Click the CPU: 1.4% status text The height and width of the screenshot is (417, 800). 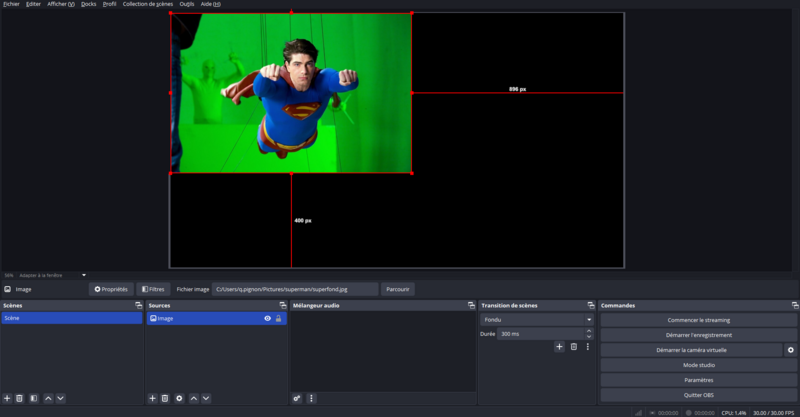coord(734,413)
